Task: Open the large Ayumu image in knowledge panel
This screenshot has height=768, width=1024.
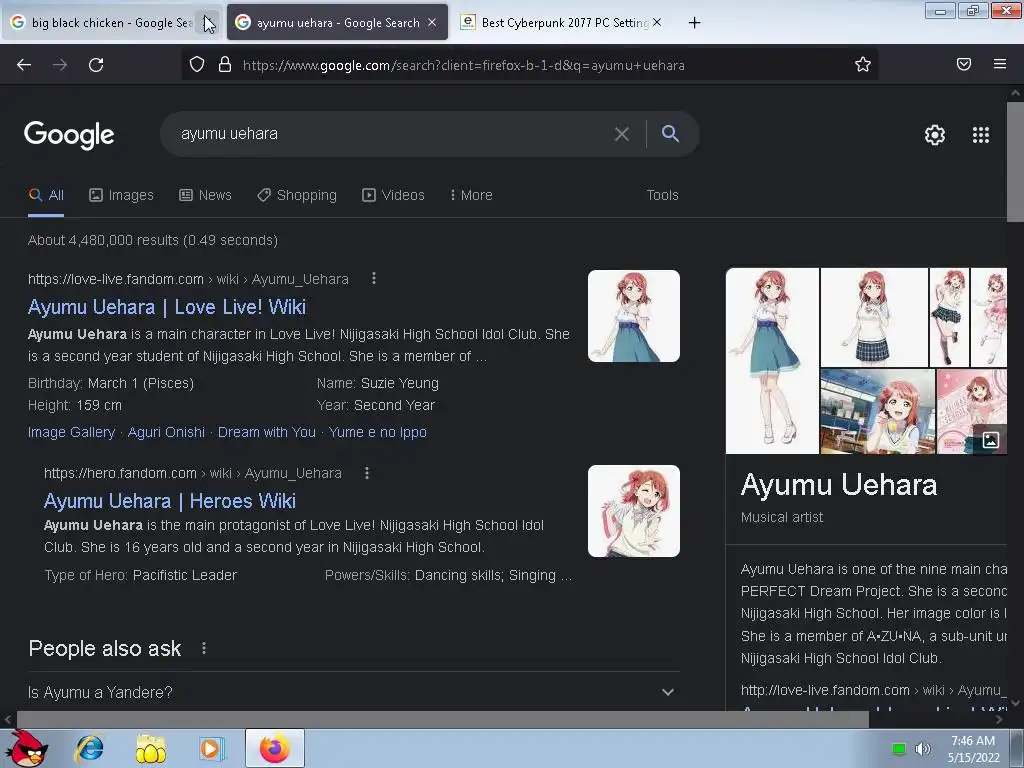Action: pos(772,360)
